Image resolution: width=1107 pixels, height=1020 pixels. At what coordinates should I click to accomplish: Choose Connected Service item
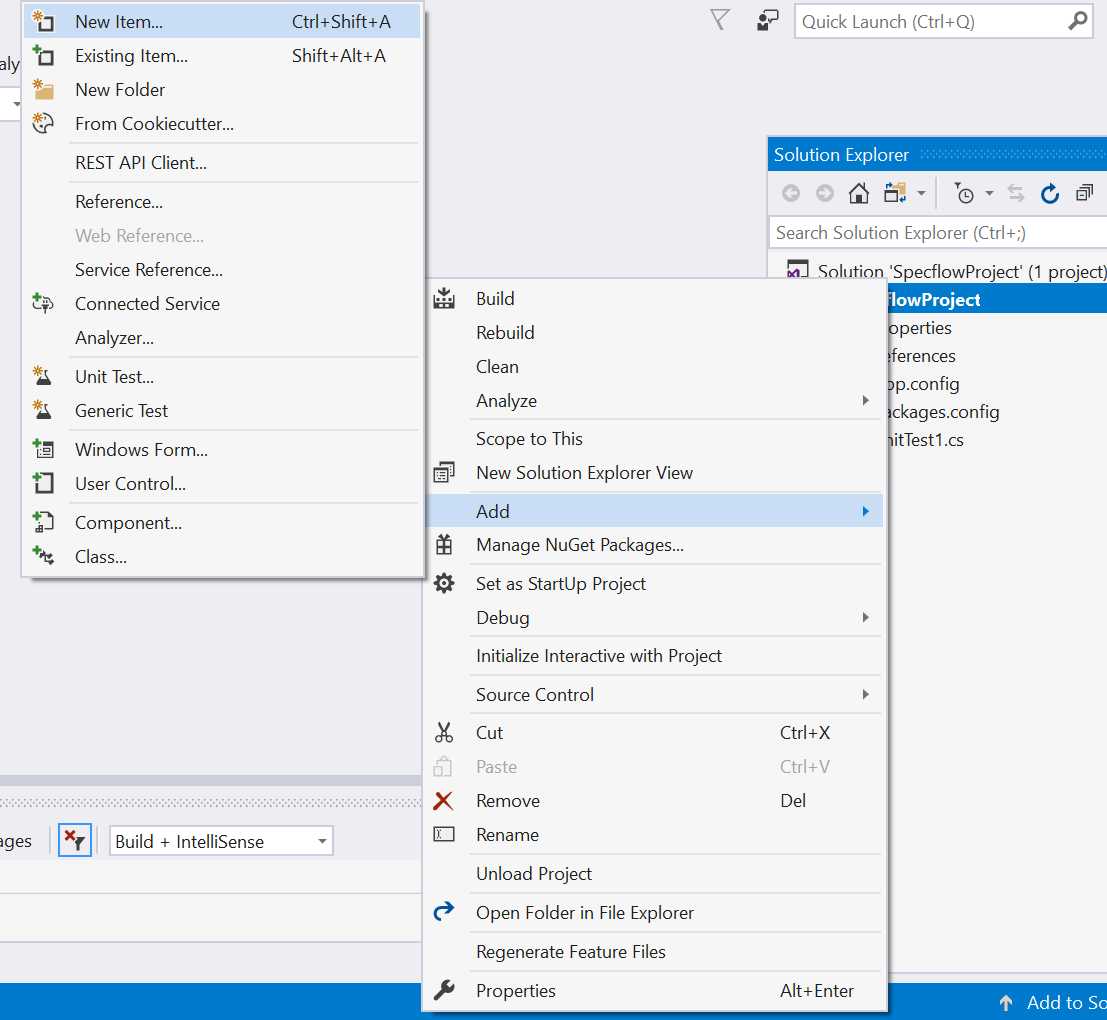pyautogui.click(x=222, y=304)
